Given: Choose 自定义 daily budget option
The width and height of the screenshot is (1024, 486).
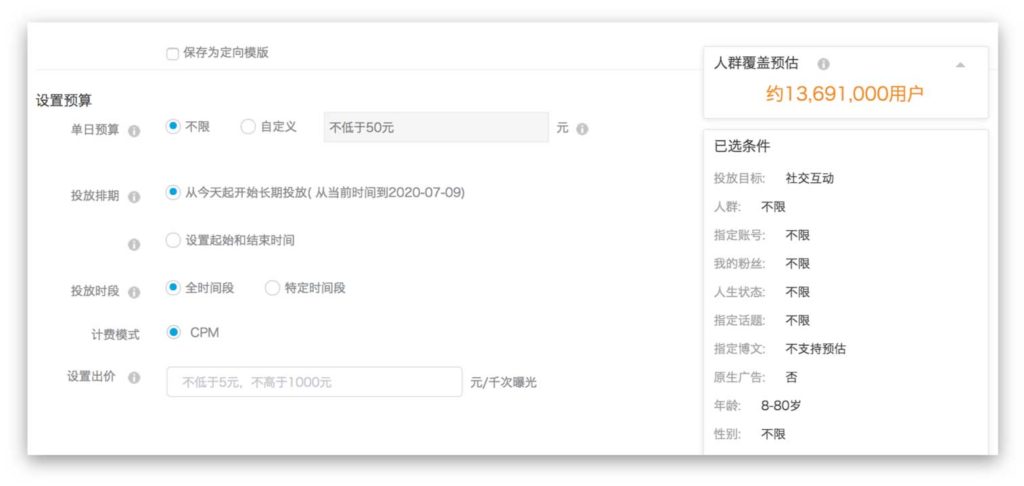Looking at the screenshot, I should 248,127.
